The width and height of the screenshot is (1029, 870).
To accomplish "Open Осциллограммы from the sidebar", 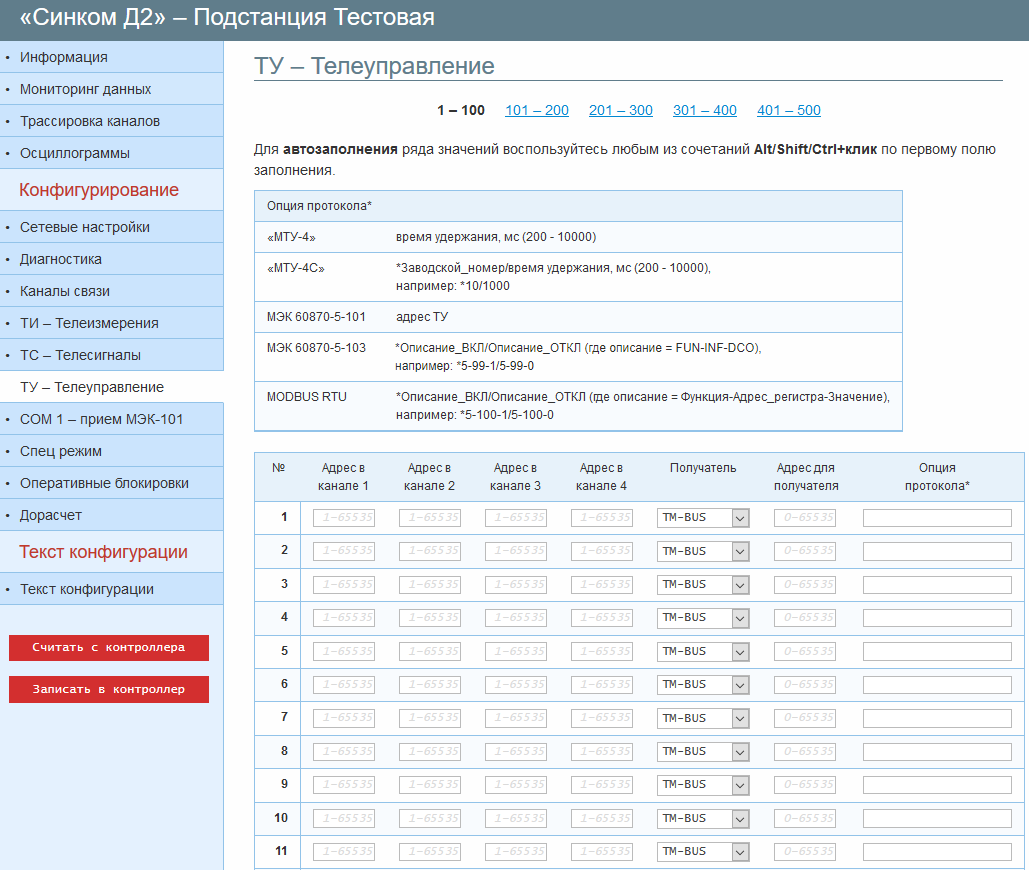I will pos(75,153).
